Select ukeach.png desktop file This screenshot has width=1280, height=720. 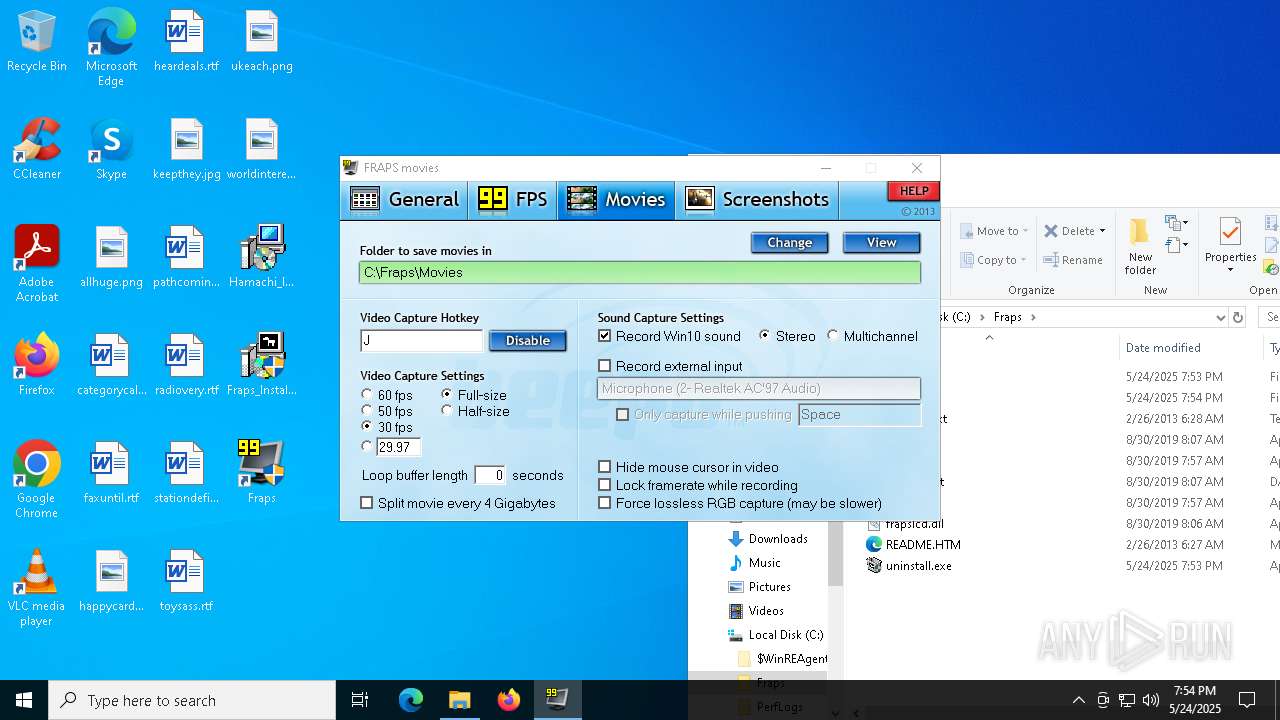[x=262, y=42]
